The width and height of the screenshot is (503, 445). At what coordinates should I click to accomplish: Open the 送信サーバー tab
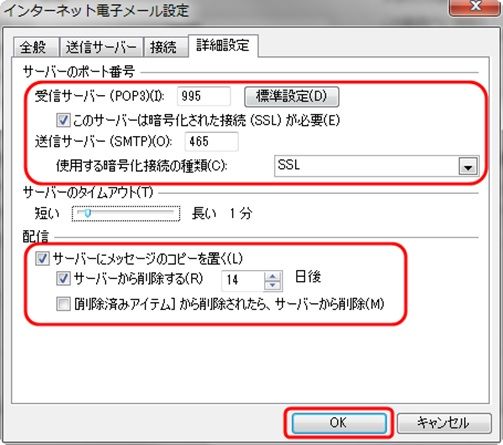pos(101,47)
